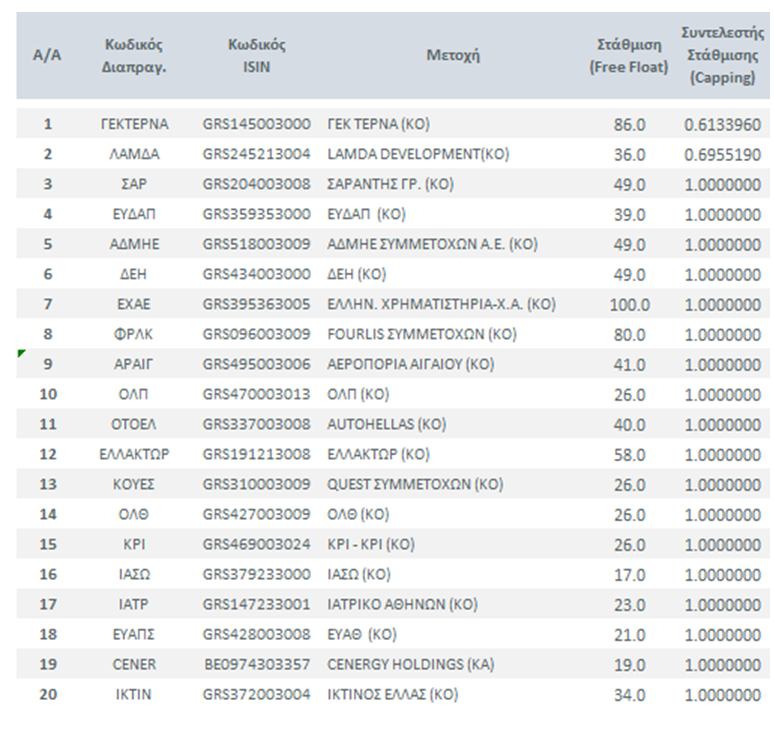Select the ticker cell ΛΑΜΔΑ
The width and height of the screenshot is (774, 733).
(x=134, y=154)
